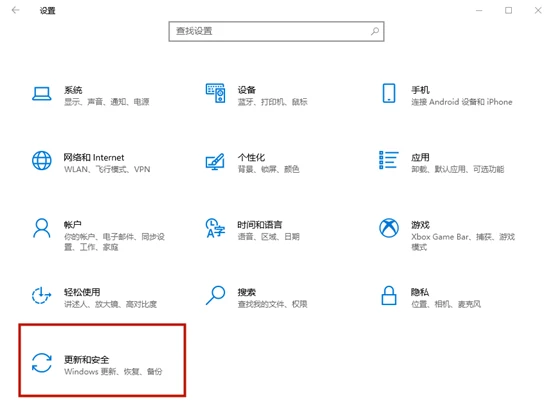Viewport: 553px width, 411px height.
Task: Click the 手机 title text
Action: pos(420,90)
